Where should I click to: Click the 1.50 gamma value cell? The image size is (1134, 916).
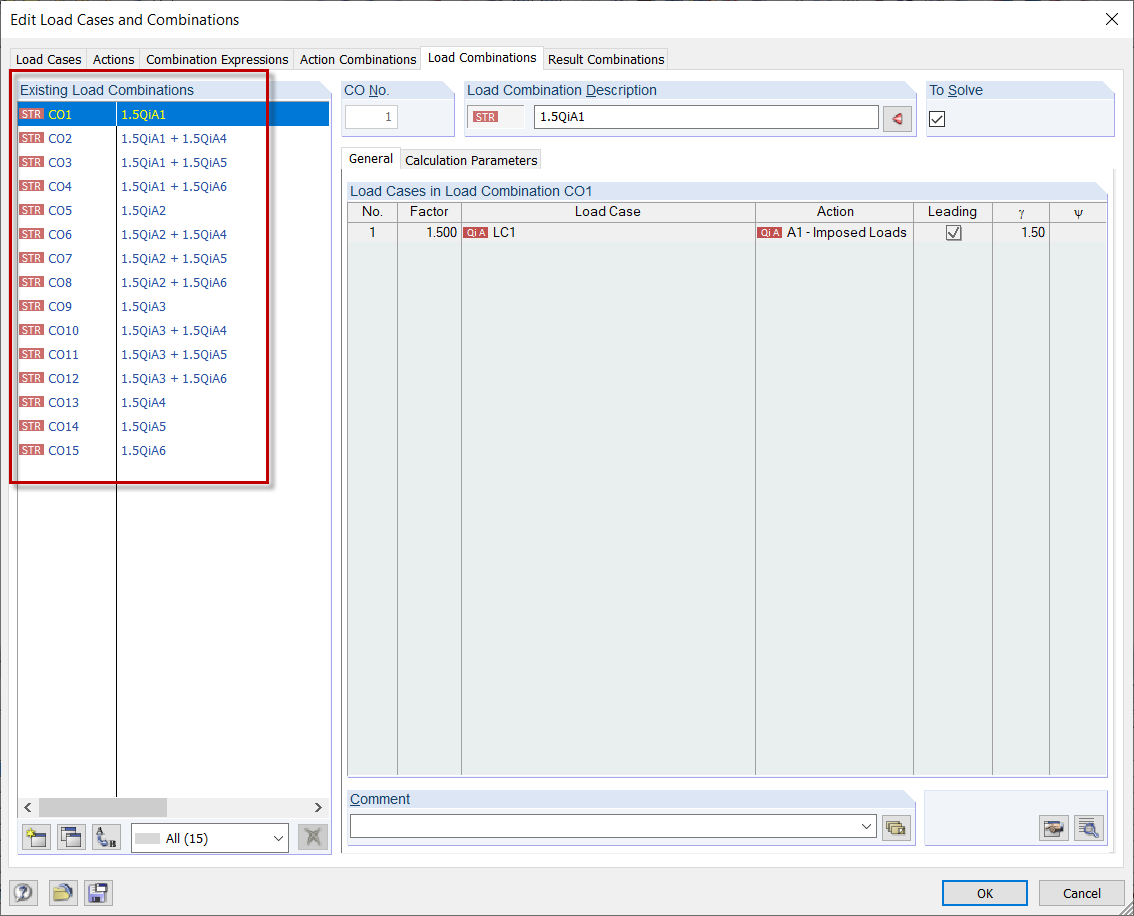coord(1020,233)
